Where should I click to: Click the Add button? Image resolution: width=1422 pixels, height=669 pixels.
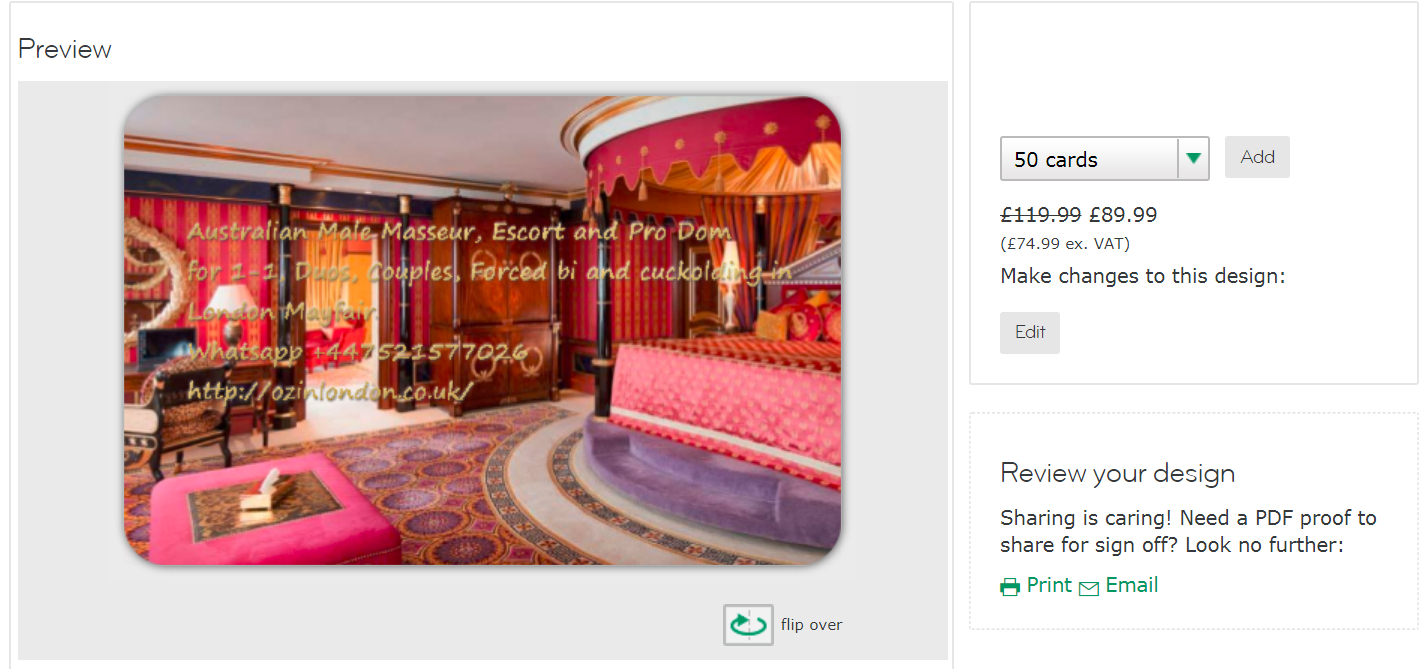coord(1257,157)
